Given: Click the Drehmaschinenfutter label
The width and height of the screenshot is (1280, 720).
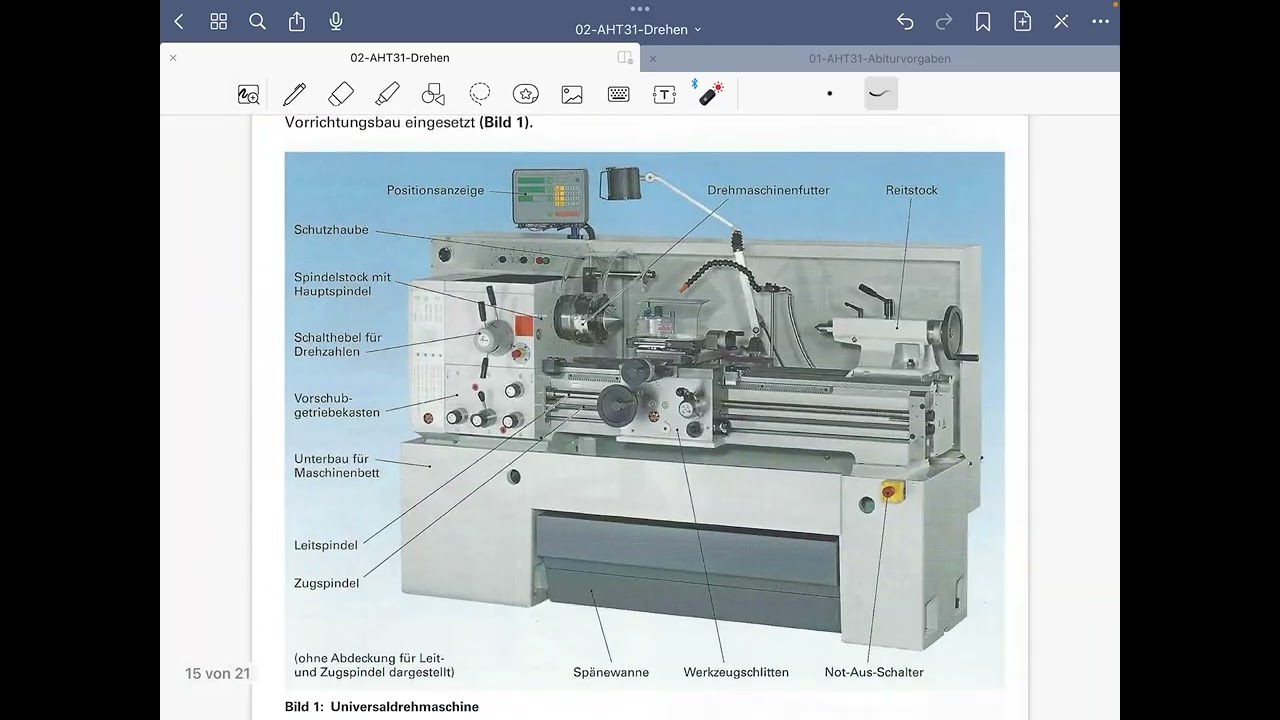Looking at the screenshot, I should point(768,190).
